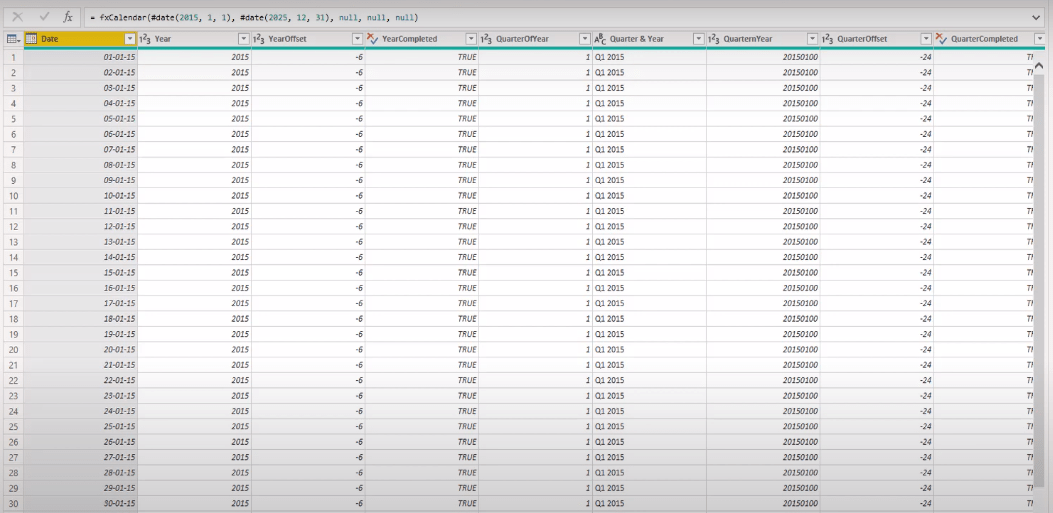The width and height of the screenshot is (1053, 513).
Task: Expand the formula bar chevron
Action: coord(1038,17)
